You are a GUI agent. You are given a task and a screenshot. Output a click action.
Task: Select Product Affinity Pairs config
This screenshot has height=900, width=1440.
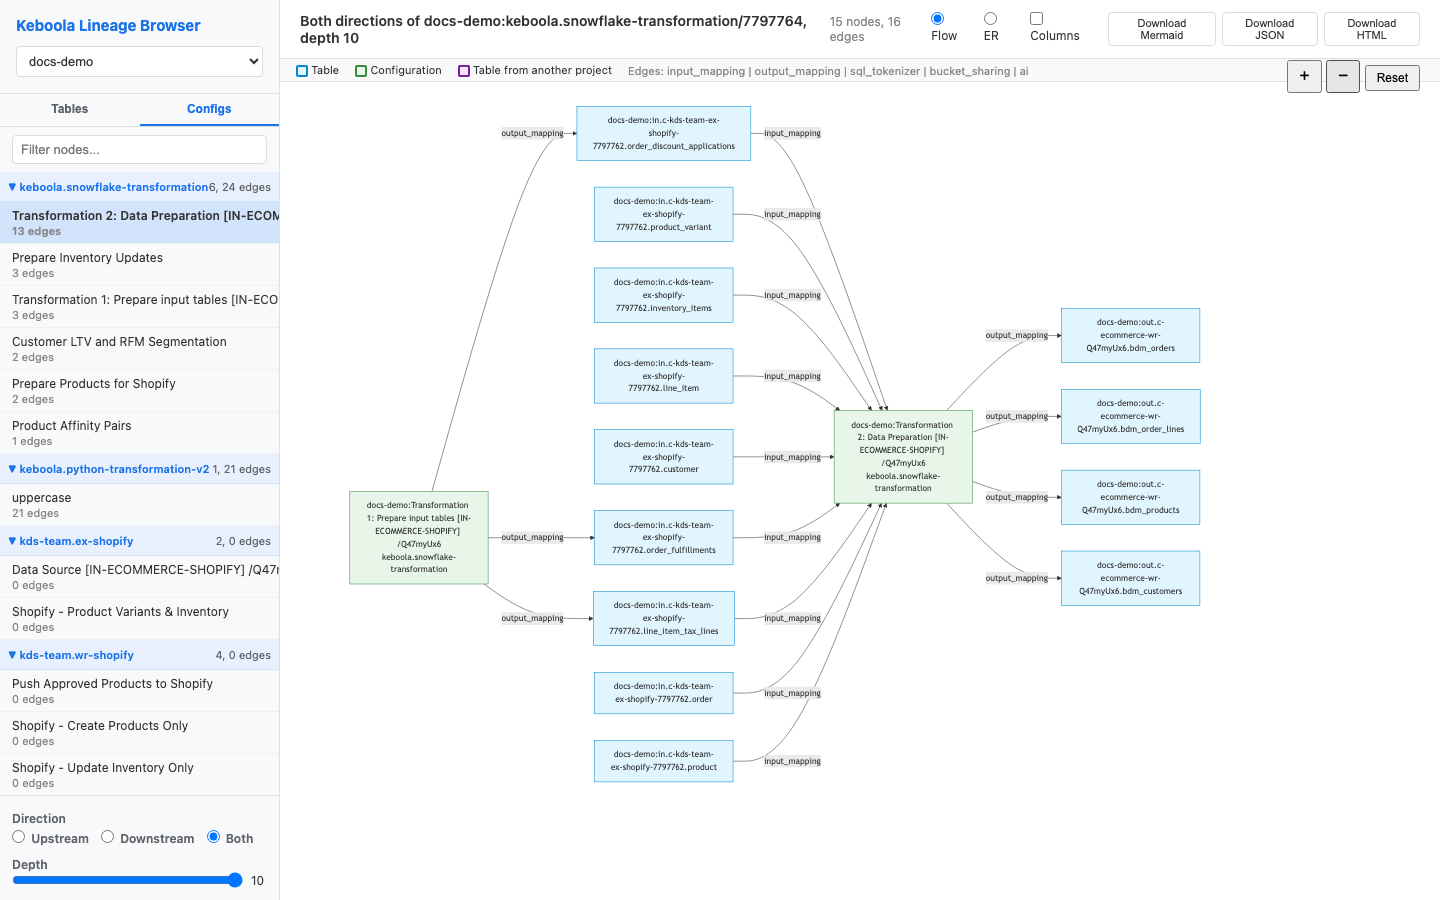139,433
